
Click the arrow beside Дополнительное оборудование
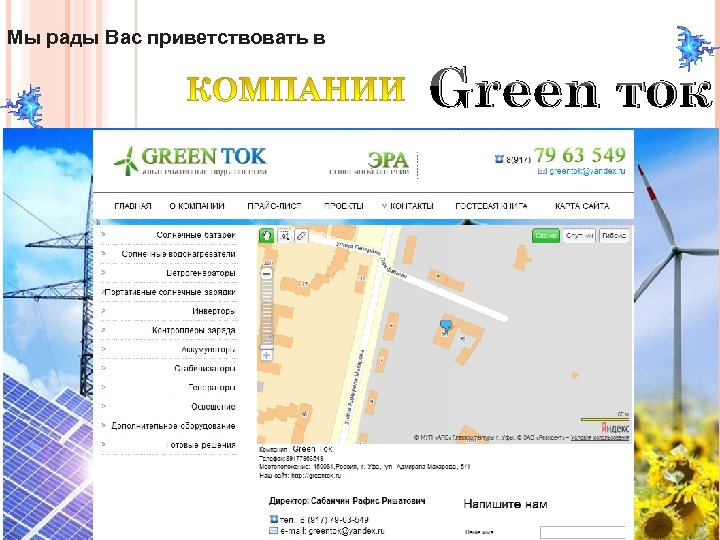(103, 425)
